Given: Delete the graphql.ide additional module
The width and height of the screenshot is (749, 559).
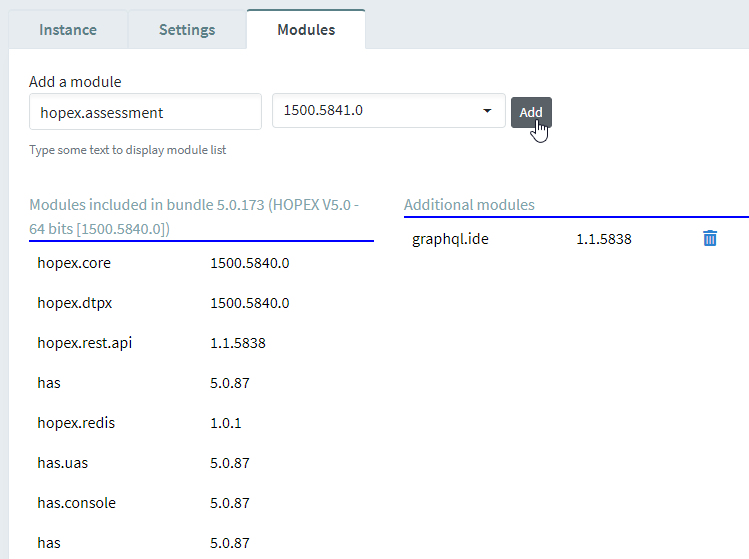Looking at the screenshot, I should click(710, 238).
